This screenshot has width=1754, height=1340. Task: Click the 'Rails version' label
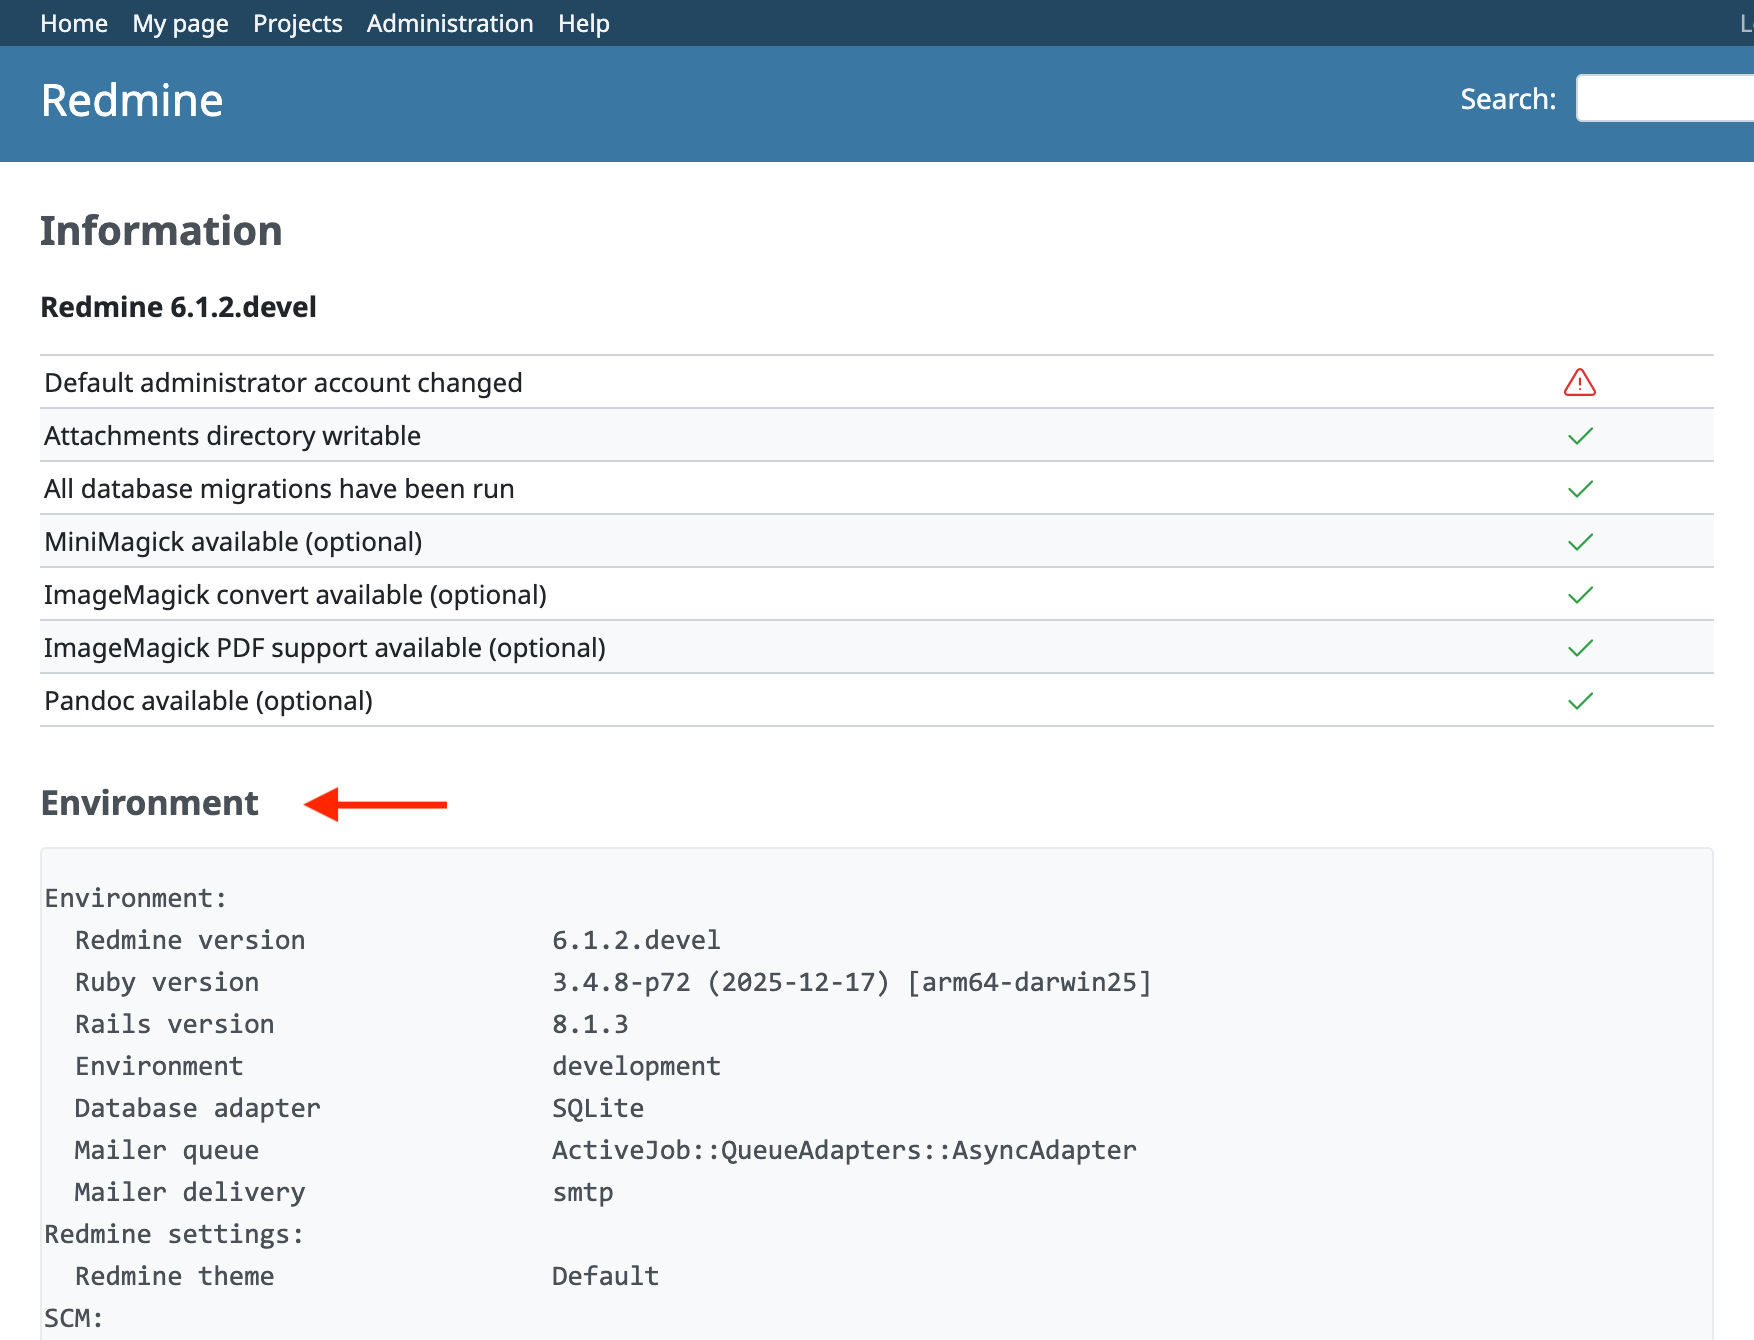point(174,1024)
